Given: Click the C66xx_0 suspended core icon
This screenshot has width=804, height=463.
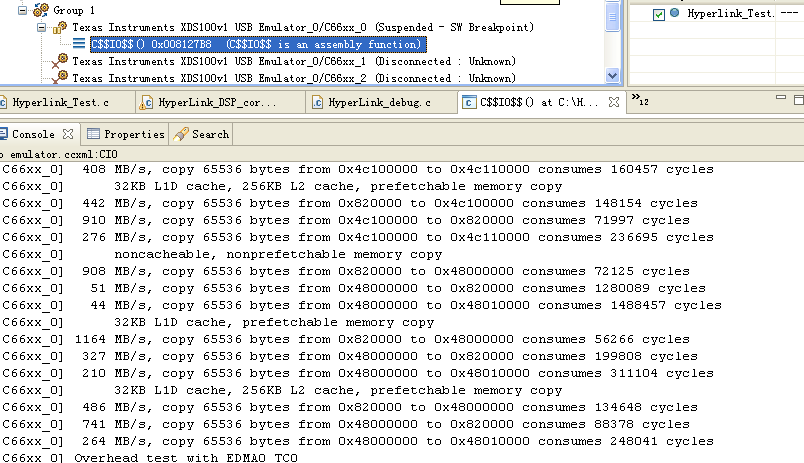Looking at the screenshot, I should [x=60, y=27].
